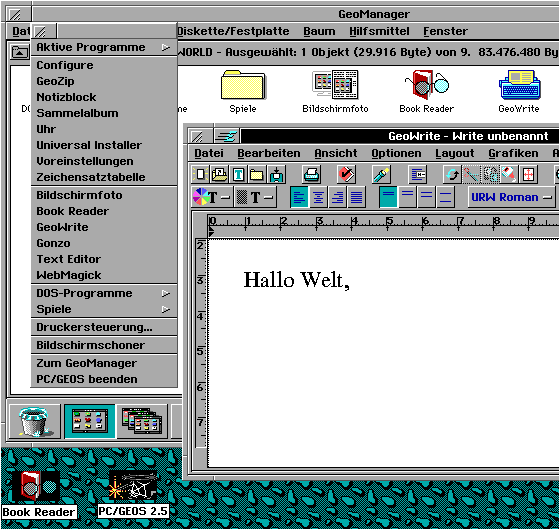The width and height of the screenshot is (560, 530).
Task: Click the Open folder icon in GeoWrite toolbar
Action: tap(257, 174)
